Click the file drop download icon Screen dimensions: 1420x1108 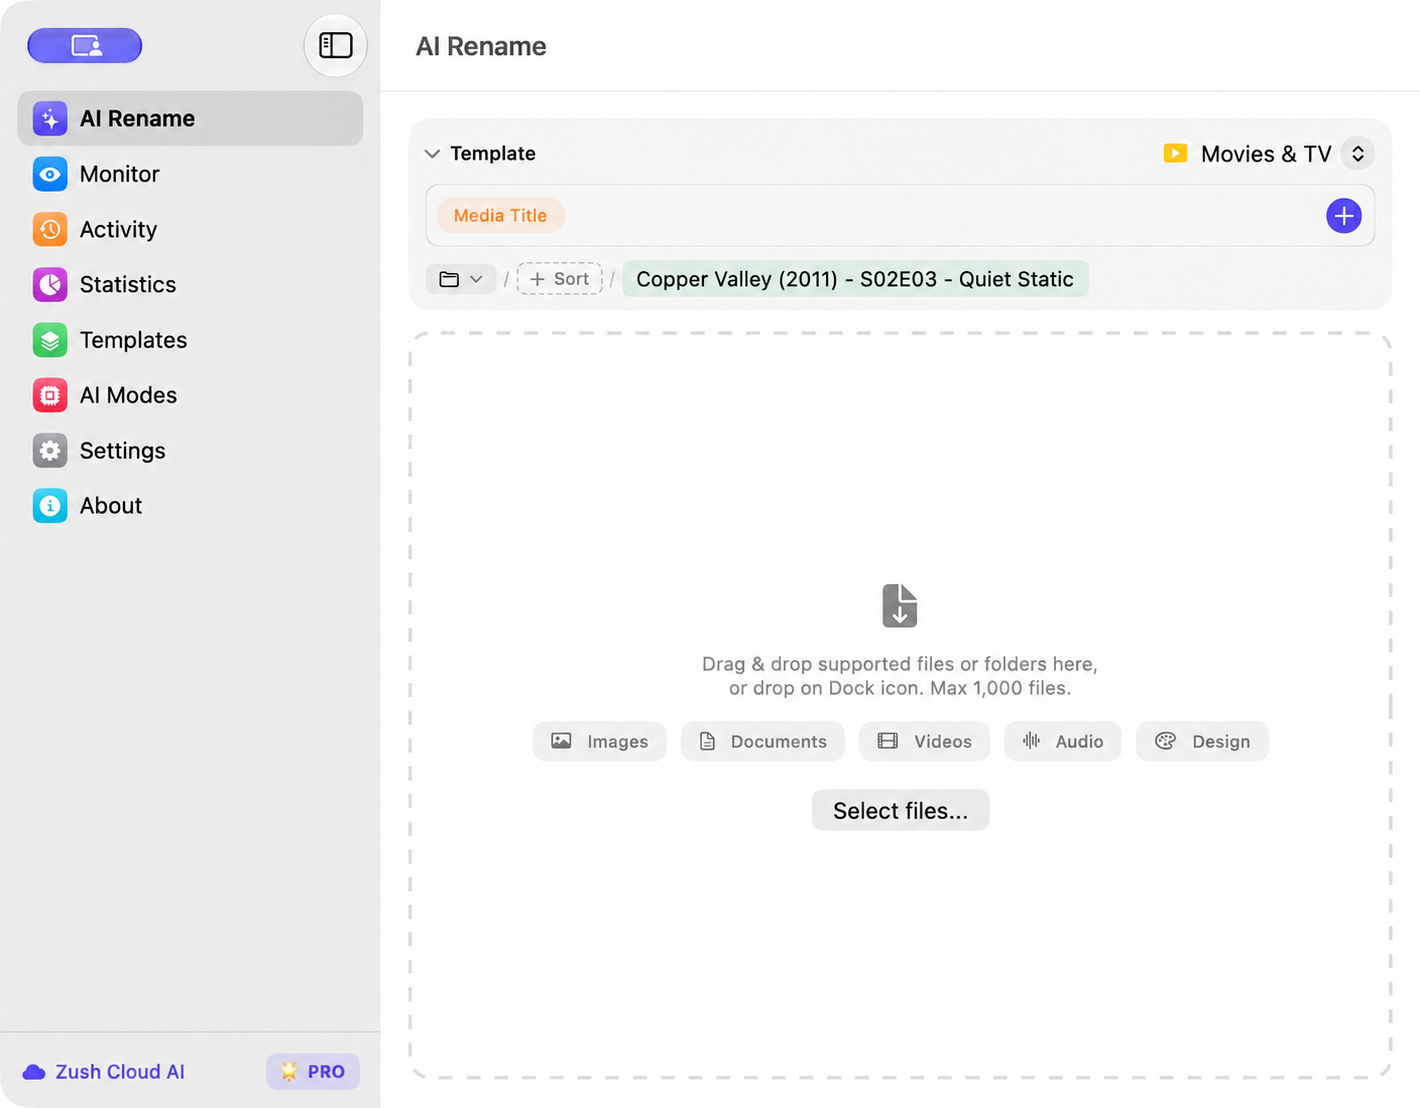coord(900,606)
